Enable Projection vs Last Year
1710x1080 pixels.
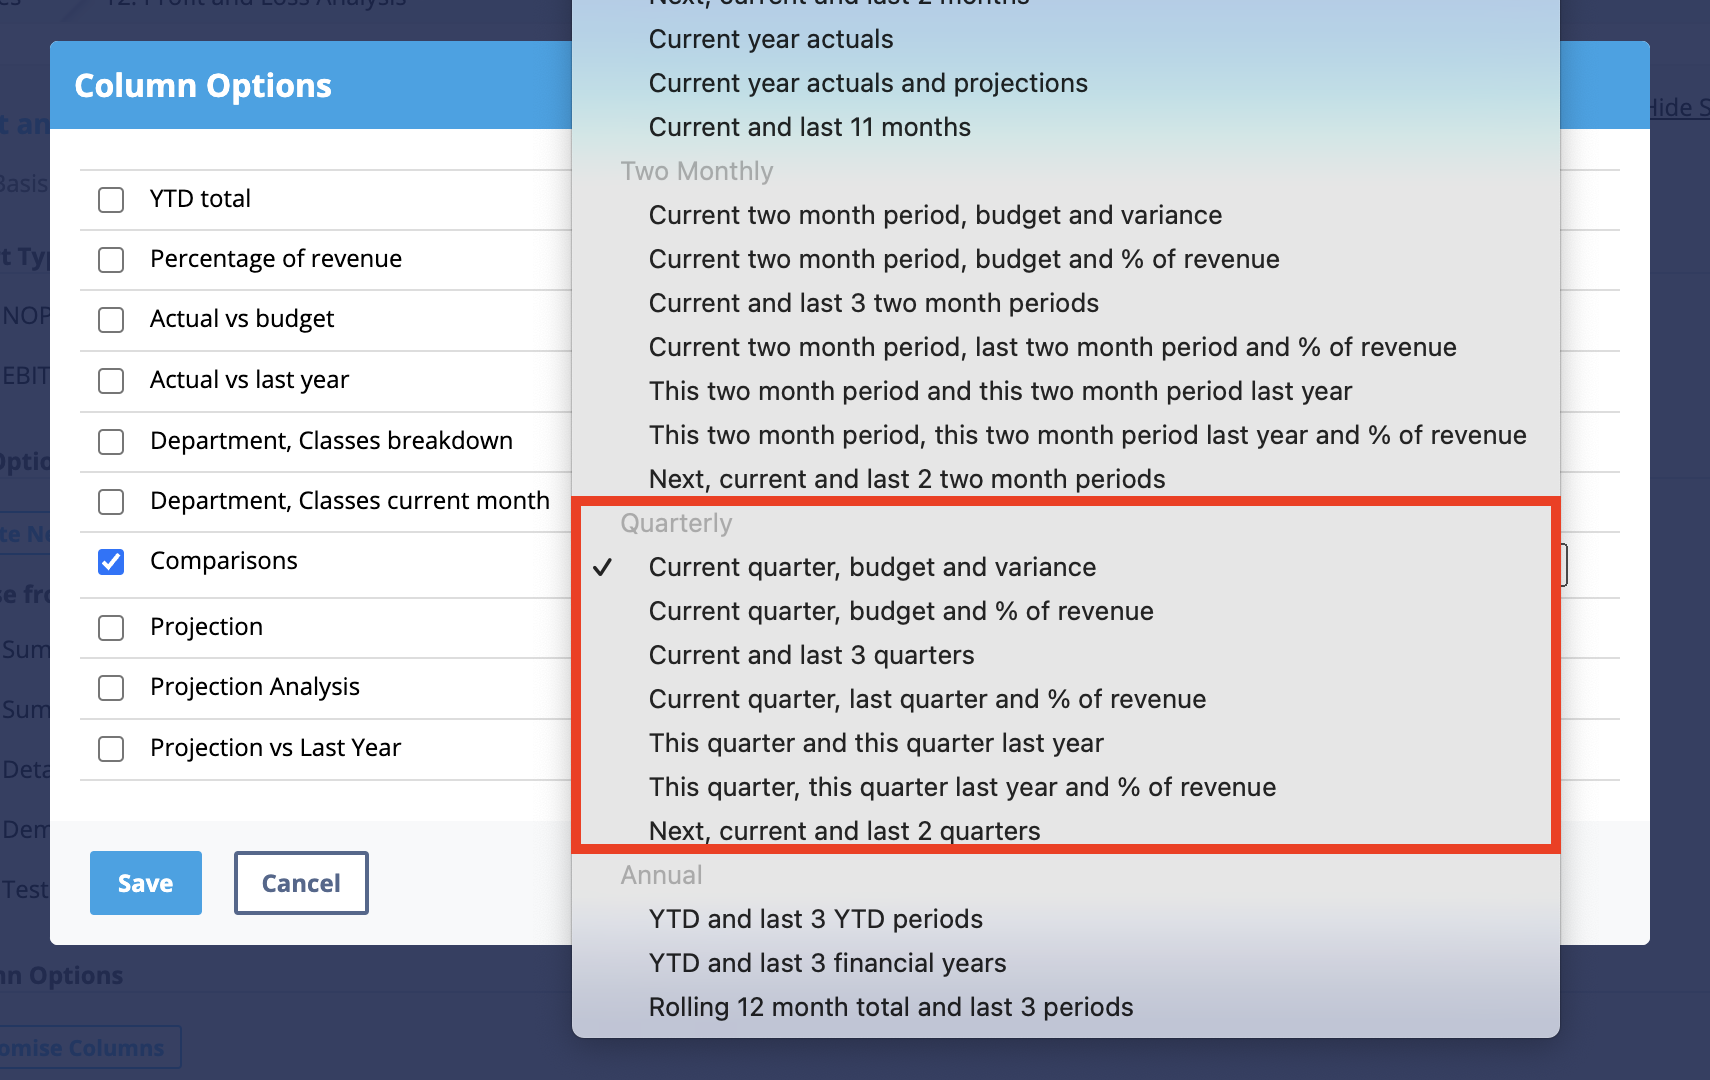click(x=111, y=748)
